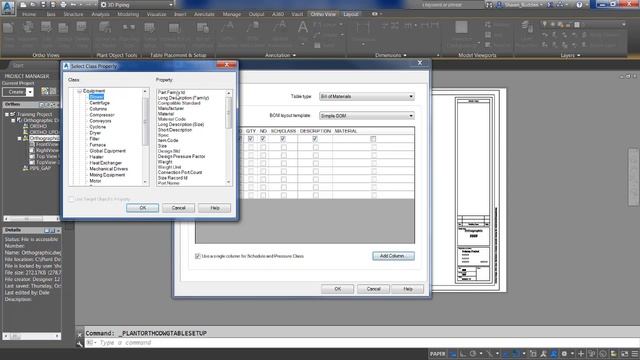Select the Global Equipment class in the tree
The image size is (640, 360).
pos(108,151)
